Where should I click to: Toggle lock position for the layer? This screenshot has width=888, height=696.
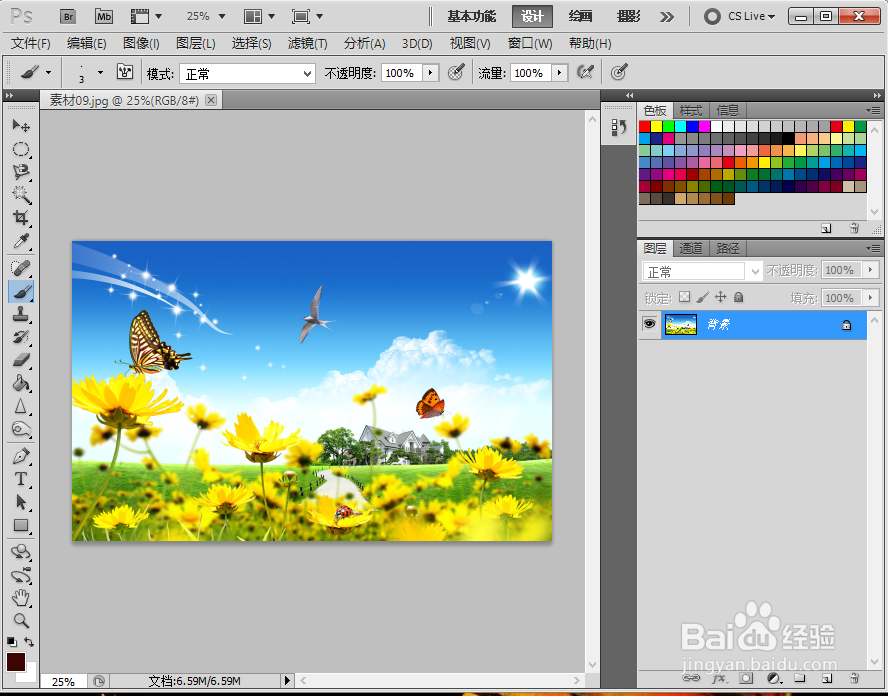coord(720,298)
